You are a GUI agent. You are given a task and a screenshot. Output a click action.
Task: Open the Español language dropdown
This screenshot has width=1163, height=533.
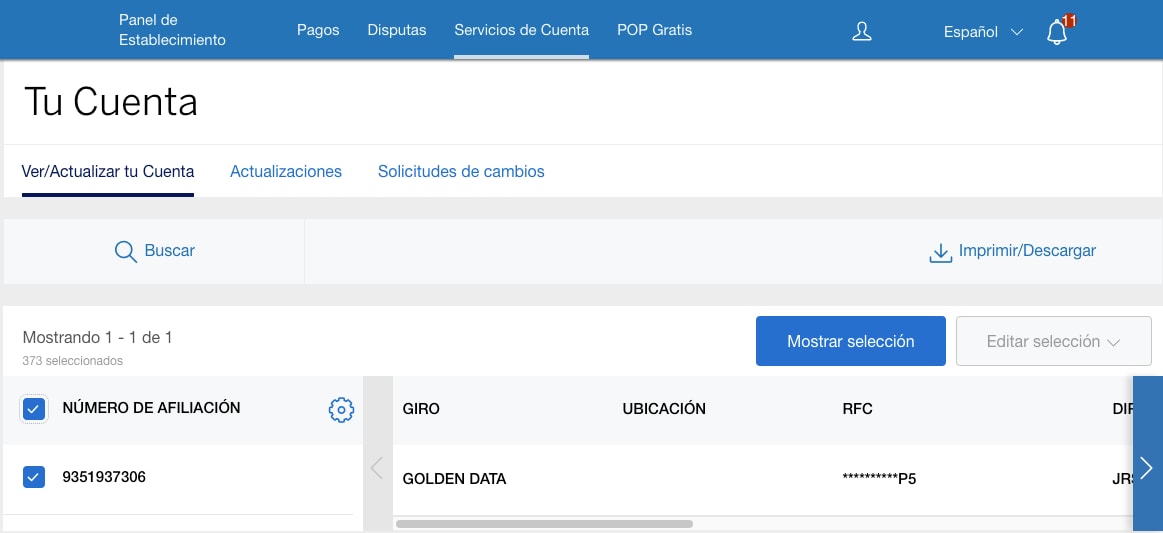pos(983,32)
